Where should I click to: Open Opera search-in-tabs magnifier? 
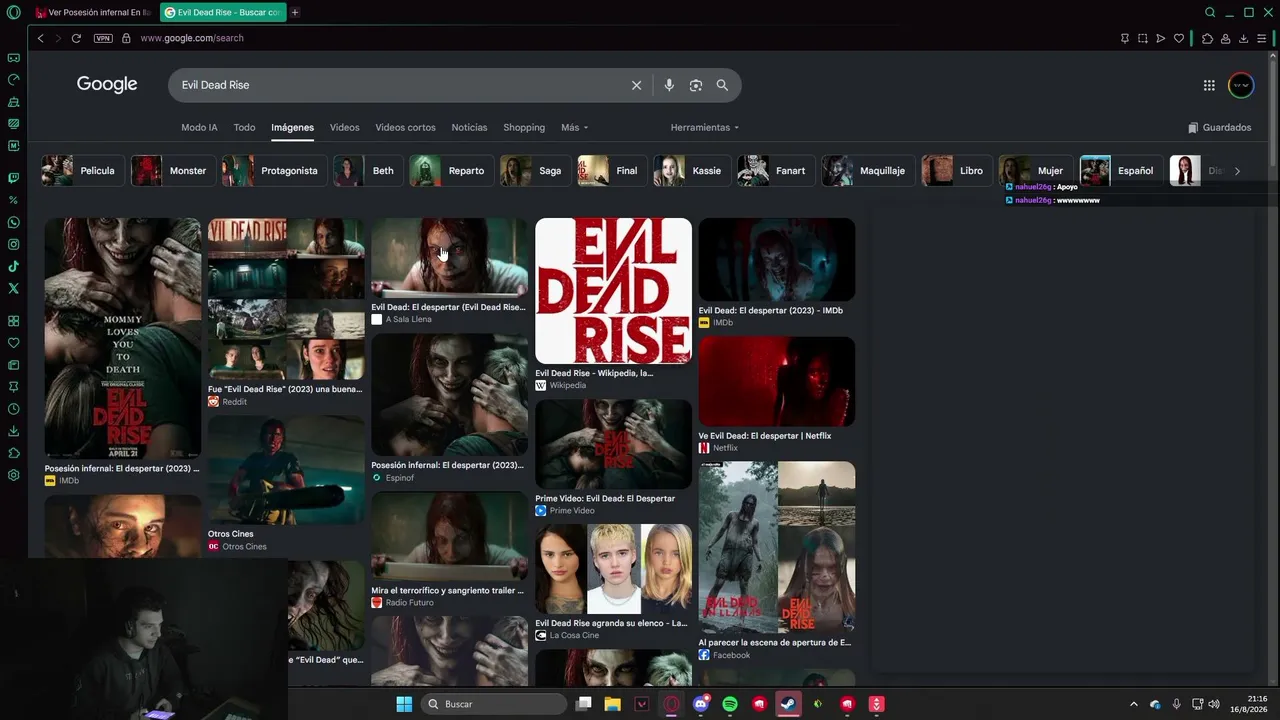(x=1210, y=12)
